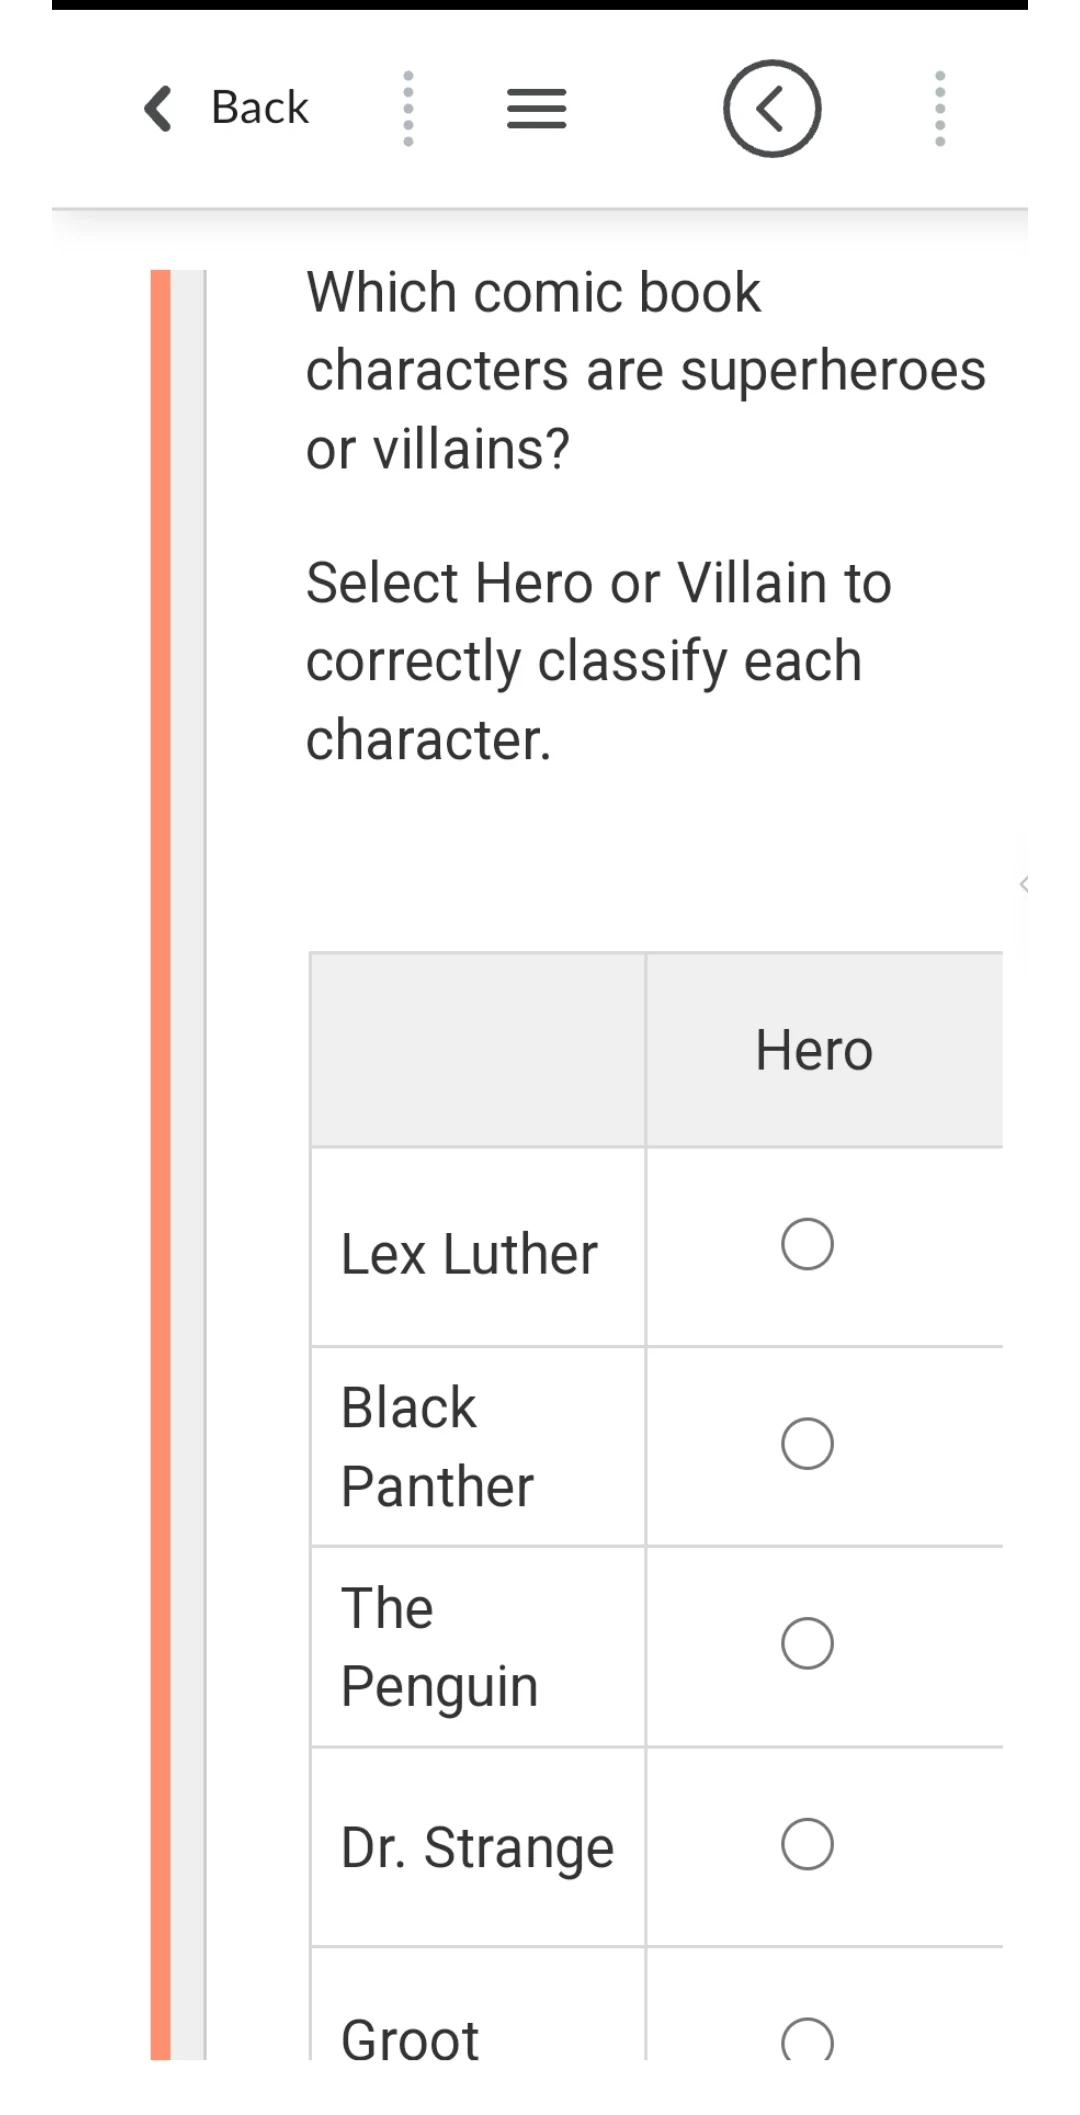The image size is (1080, 2115).
Task: Select Hero for The Penguin
Action: click(x=807, y=1644)
